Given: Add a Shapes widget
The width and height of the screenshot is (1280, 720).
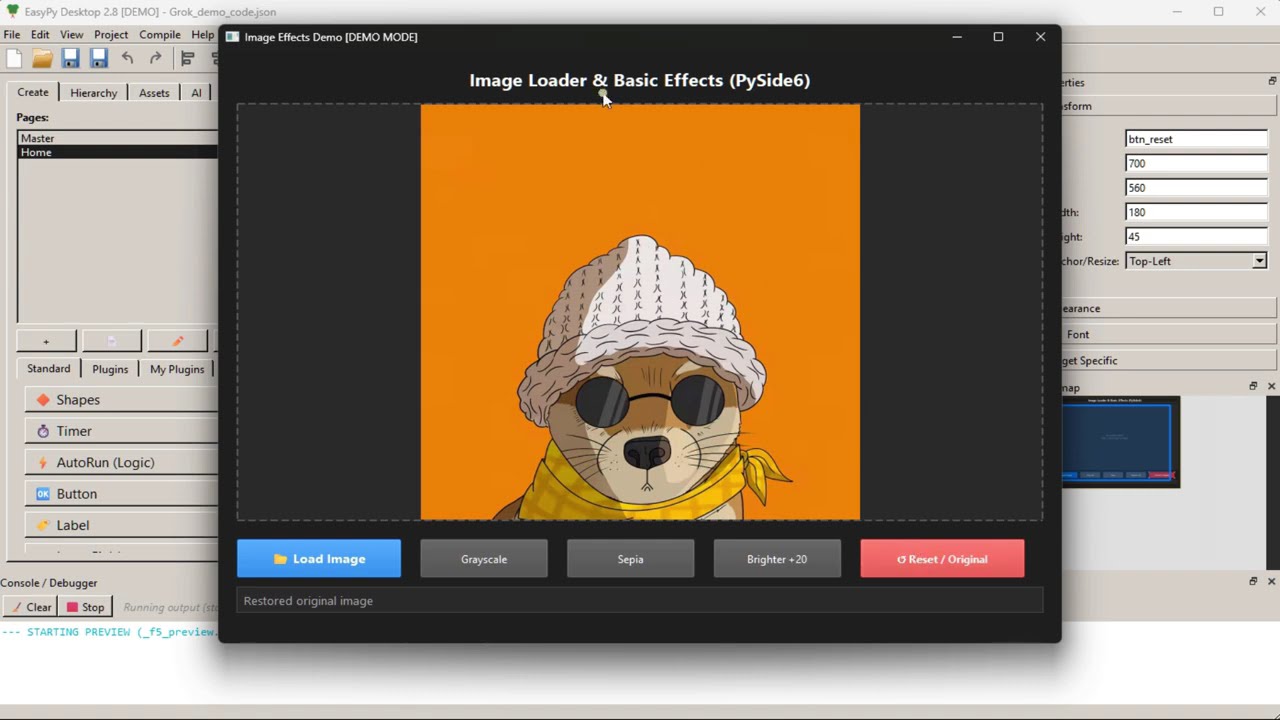Looking at the screenshot, I should (121, 400).
